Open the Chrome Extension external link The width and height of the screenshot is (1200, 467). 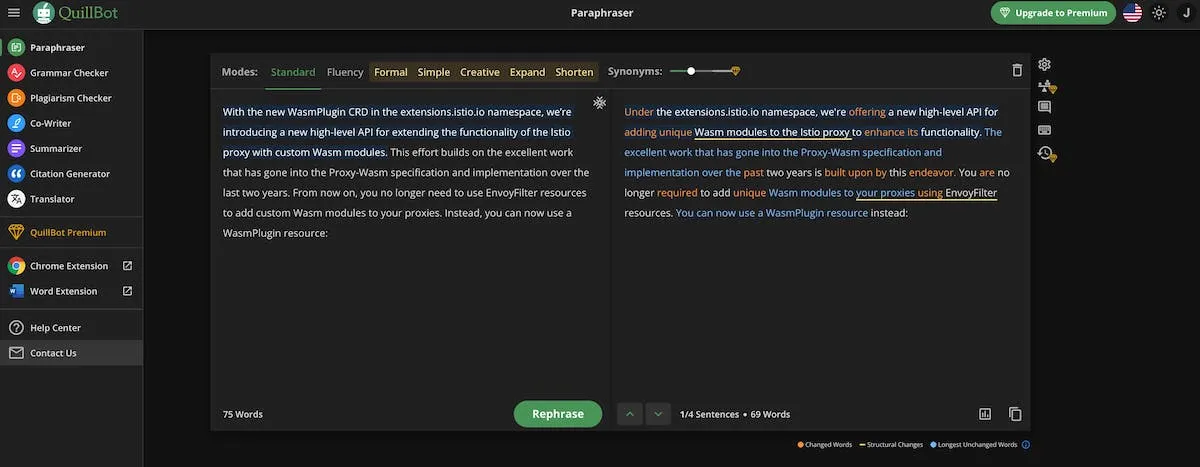127,266
